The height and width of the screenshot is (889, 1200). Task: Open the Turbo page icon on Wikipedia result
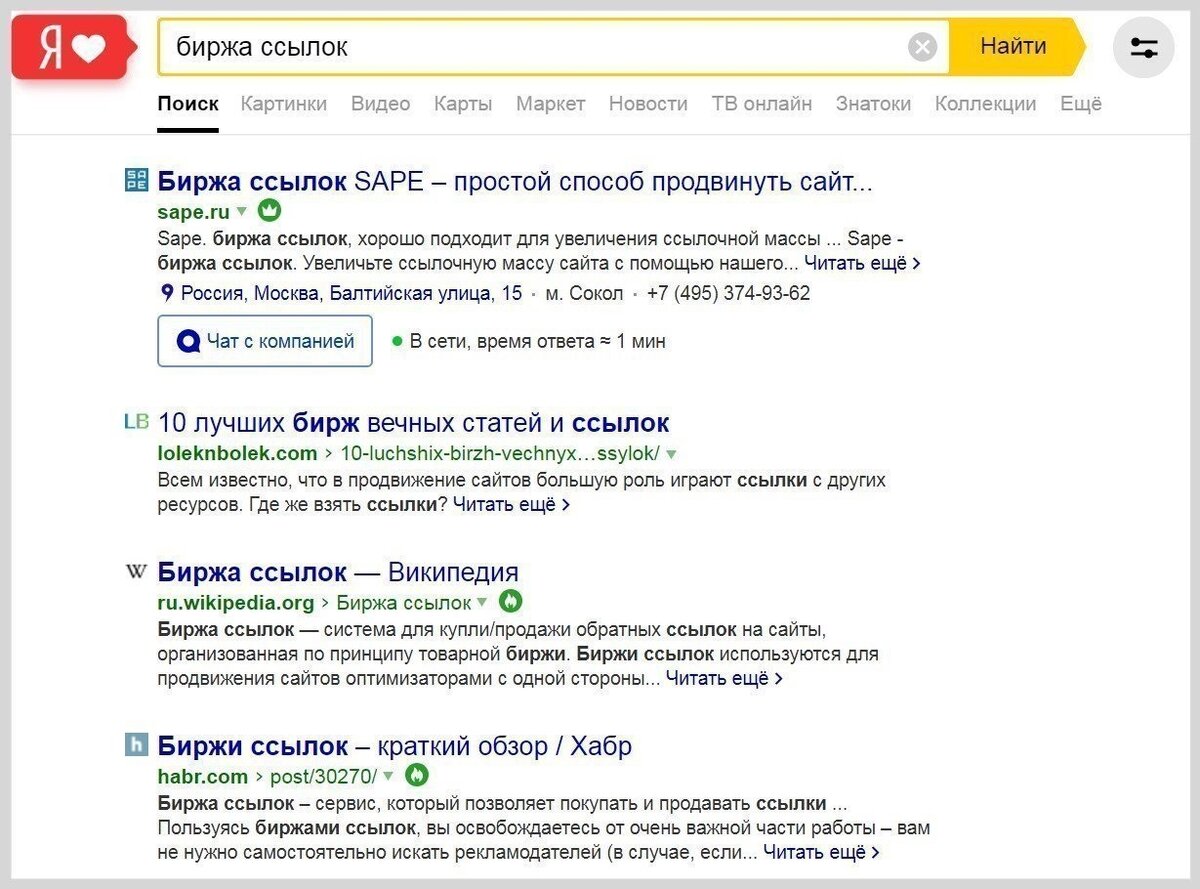tap(512, 602)
